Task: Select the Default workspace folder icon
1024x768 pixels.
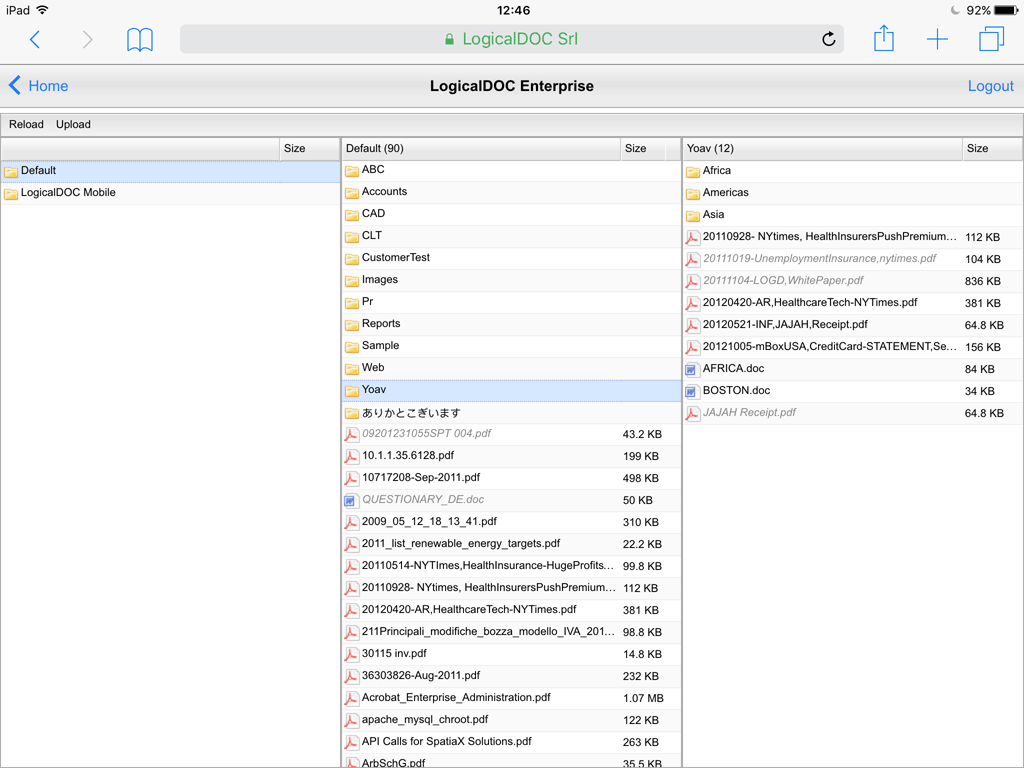Action: click(x=11, y=172)
